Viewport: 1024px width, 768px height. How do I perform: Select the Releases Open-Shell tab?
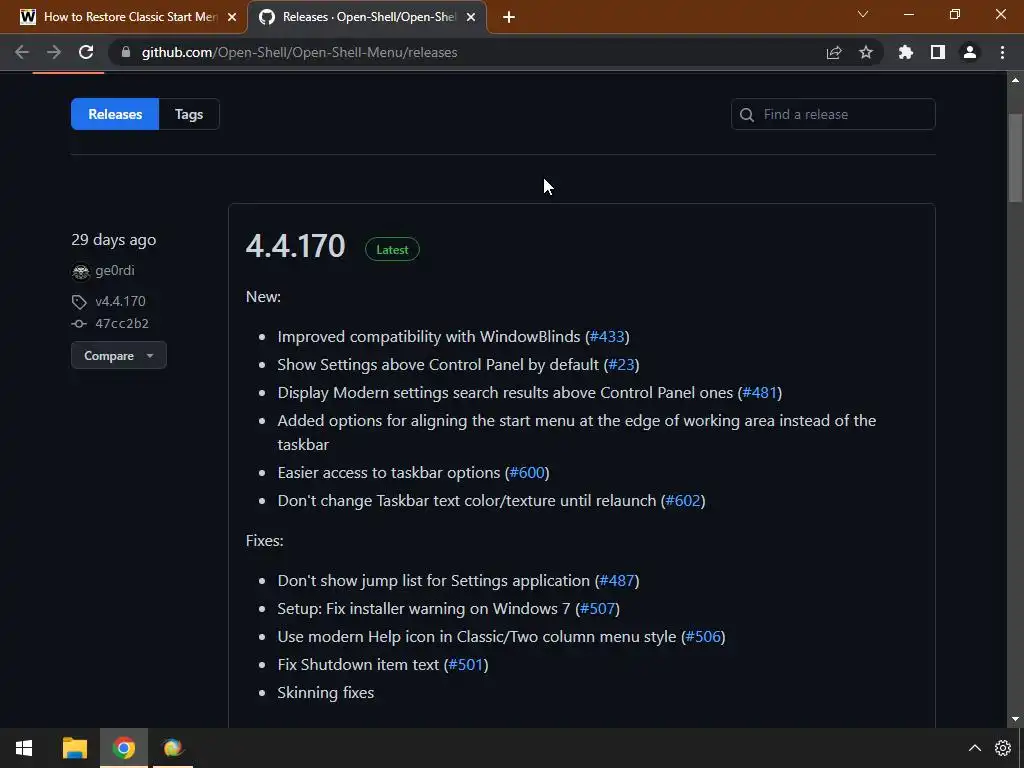(x=369, y=17)
